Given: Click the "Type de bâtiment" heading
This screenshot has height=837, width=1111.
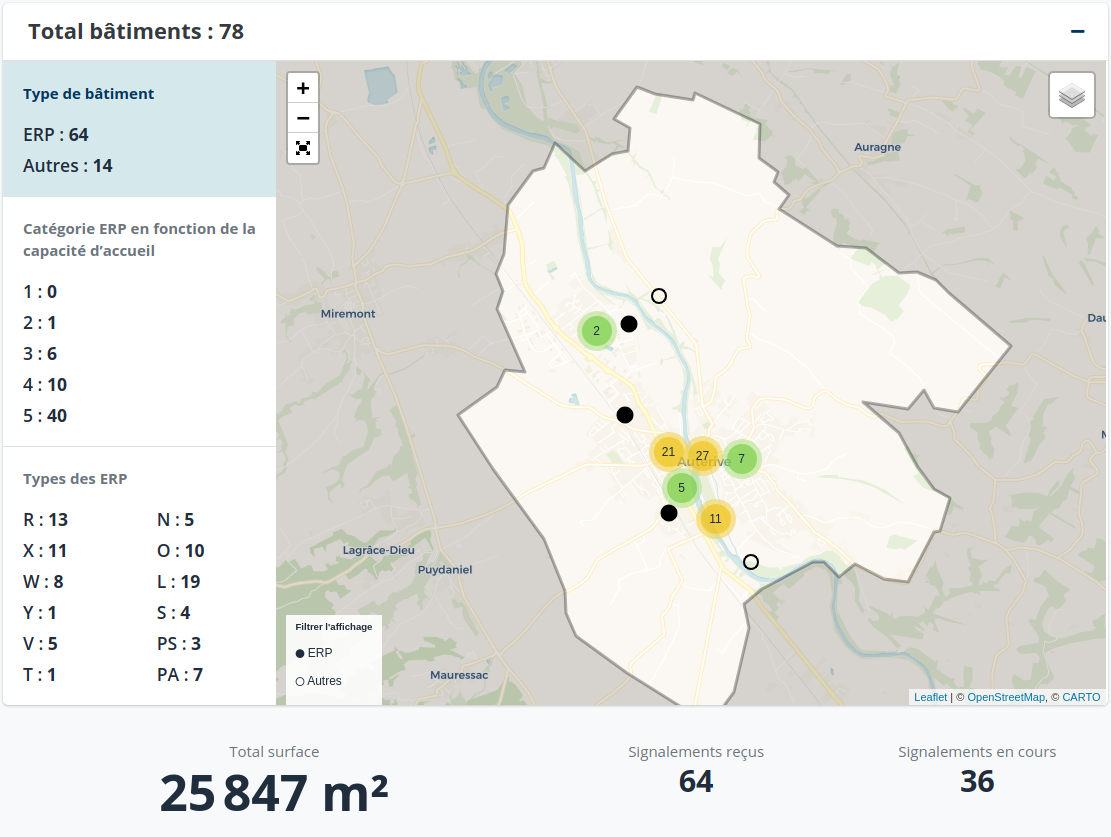Looking at the screenshot, I should pyautogui.click(x=89, y=94).
